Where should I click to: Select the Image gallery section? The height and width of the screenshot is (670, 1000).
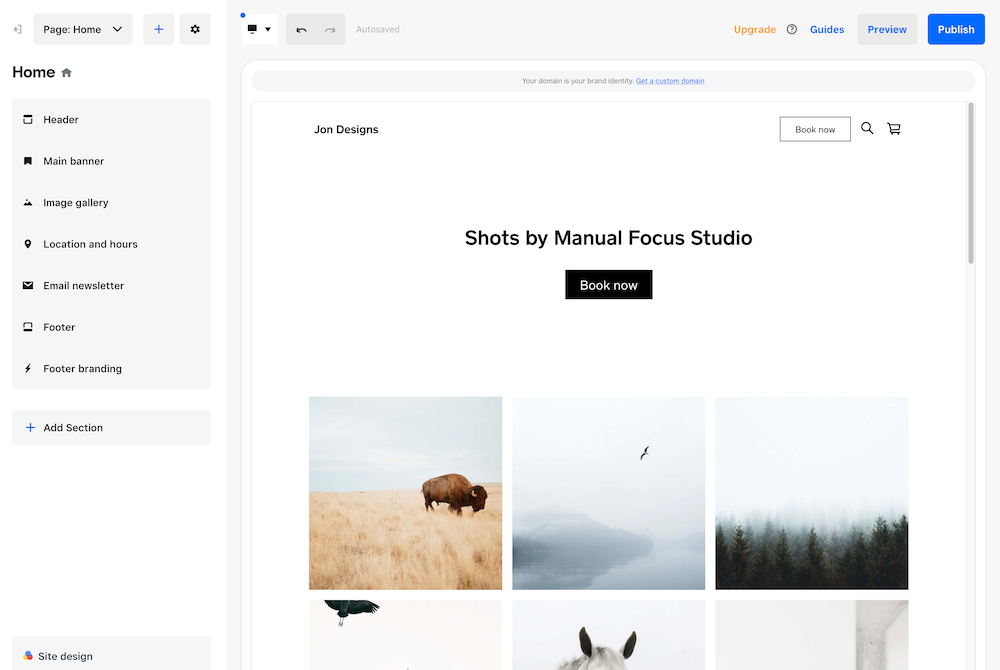tap(112, 203)
